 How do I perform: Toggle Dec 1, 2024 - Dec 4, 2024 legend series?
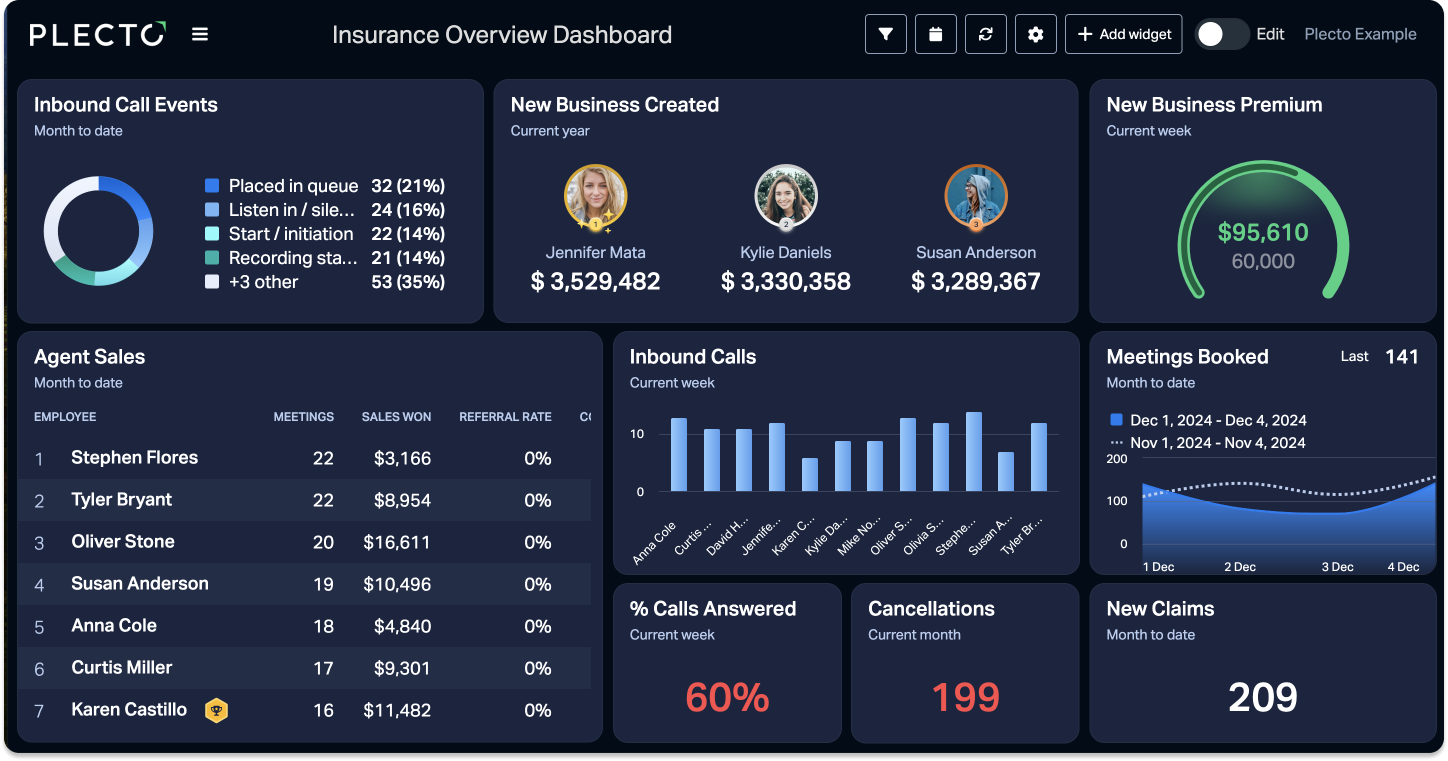[1208, 420]
